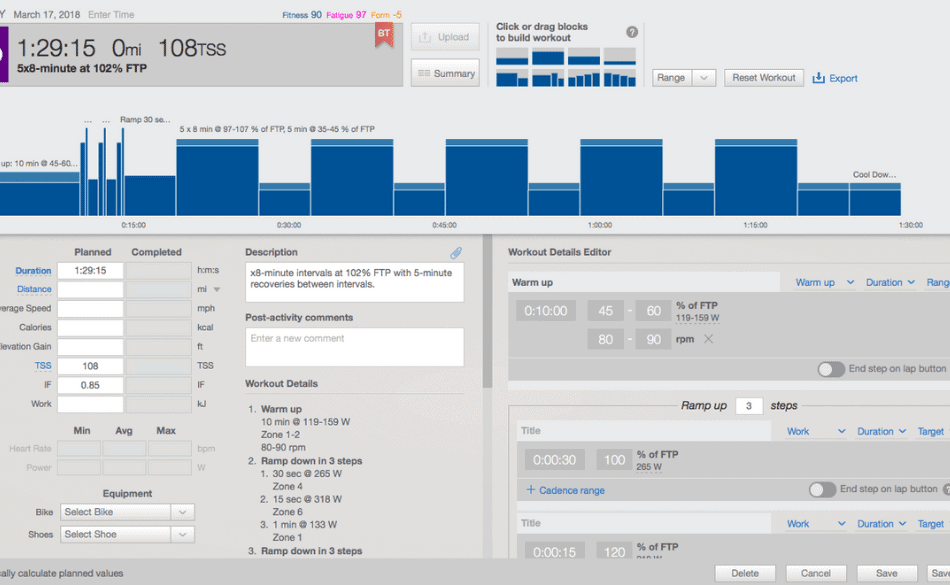Expand the Warm up step type dropdown
The image size is (950, 585).
point(824,283)
